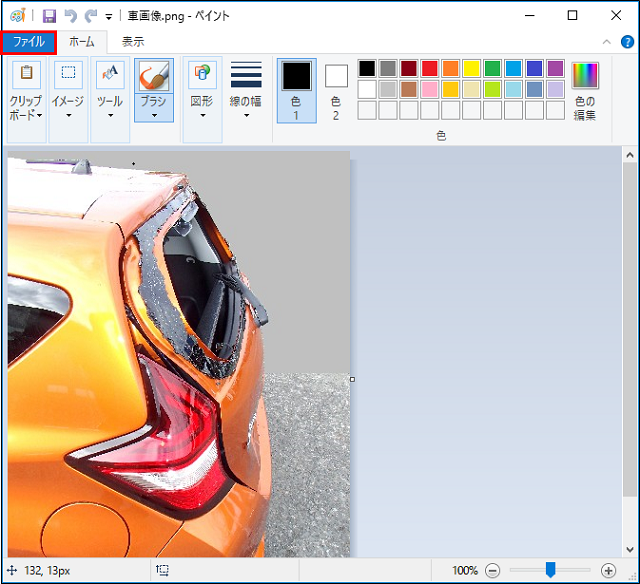Maximize the Paint window

coord(572,16)
